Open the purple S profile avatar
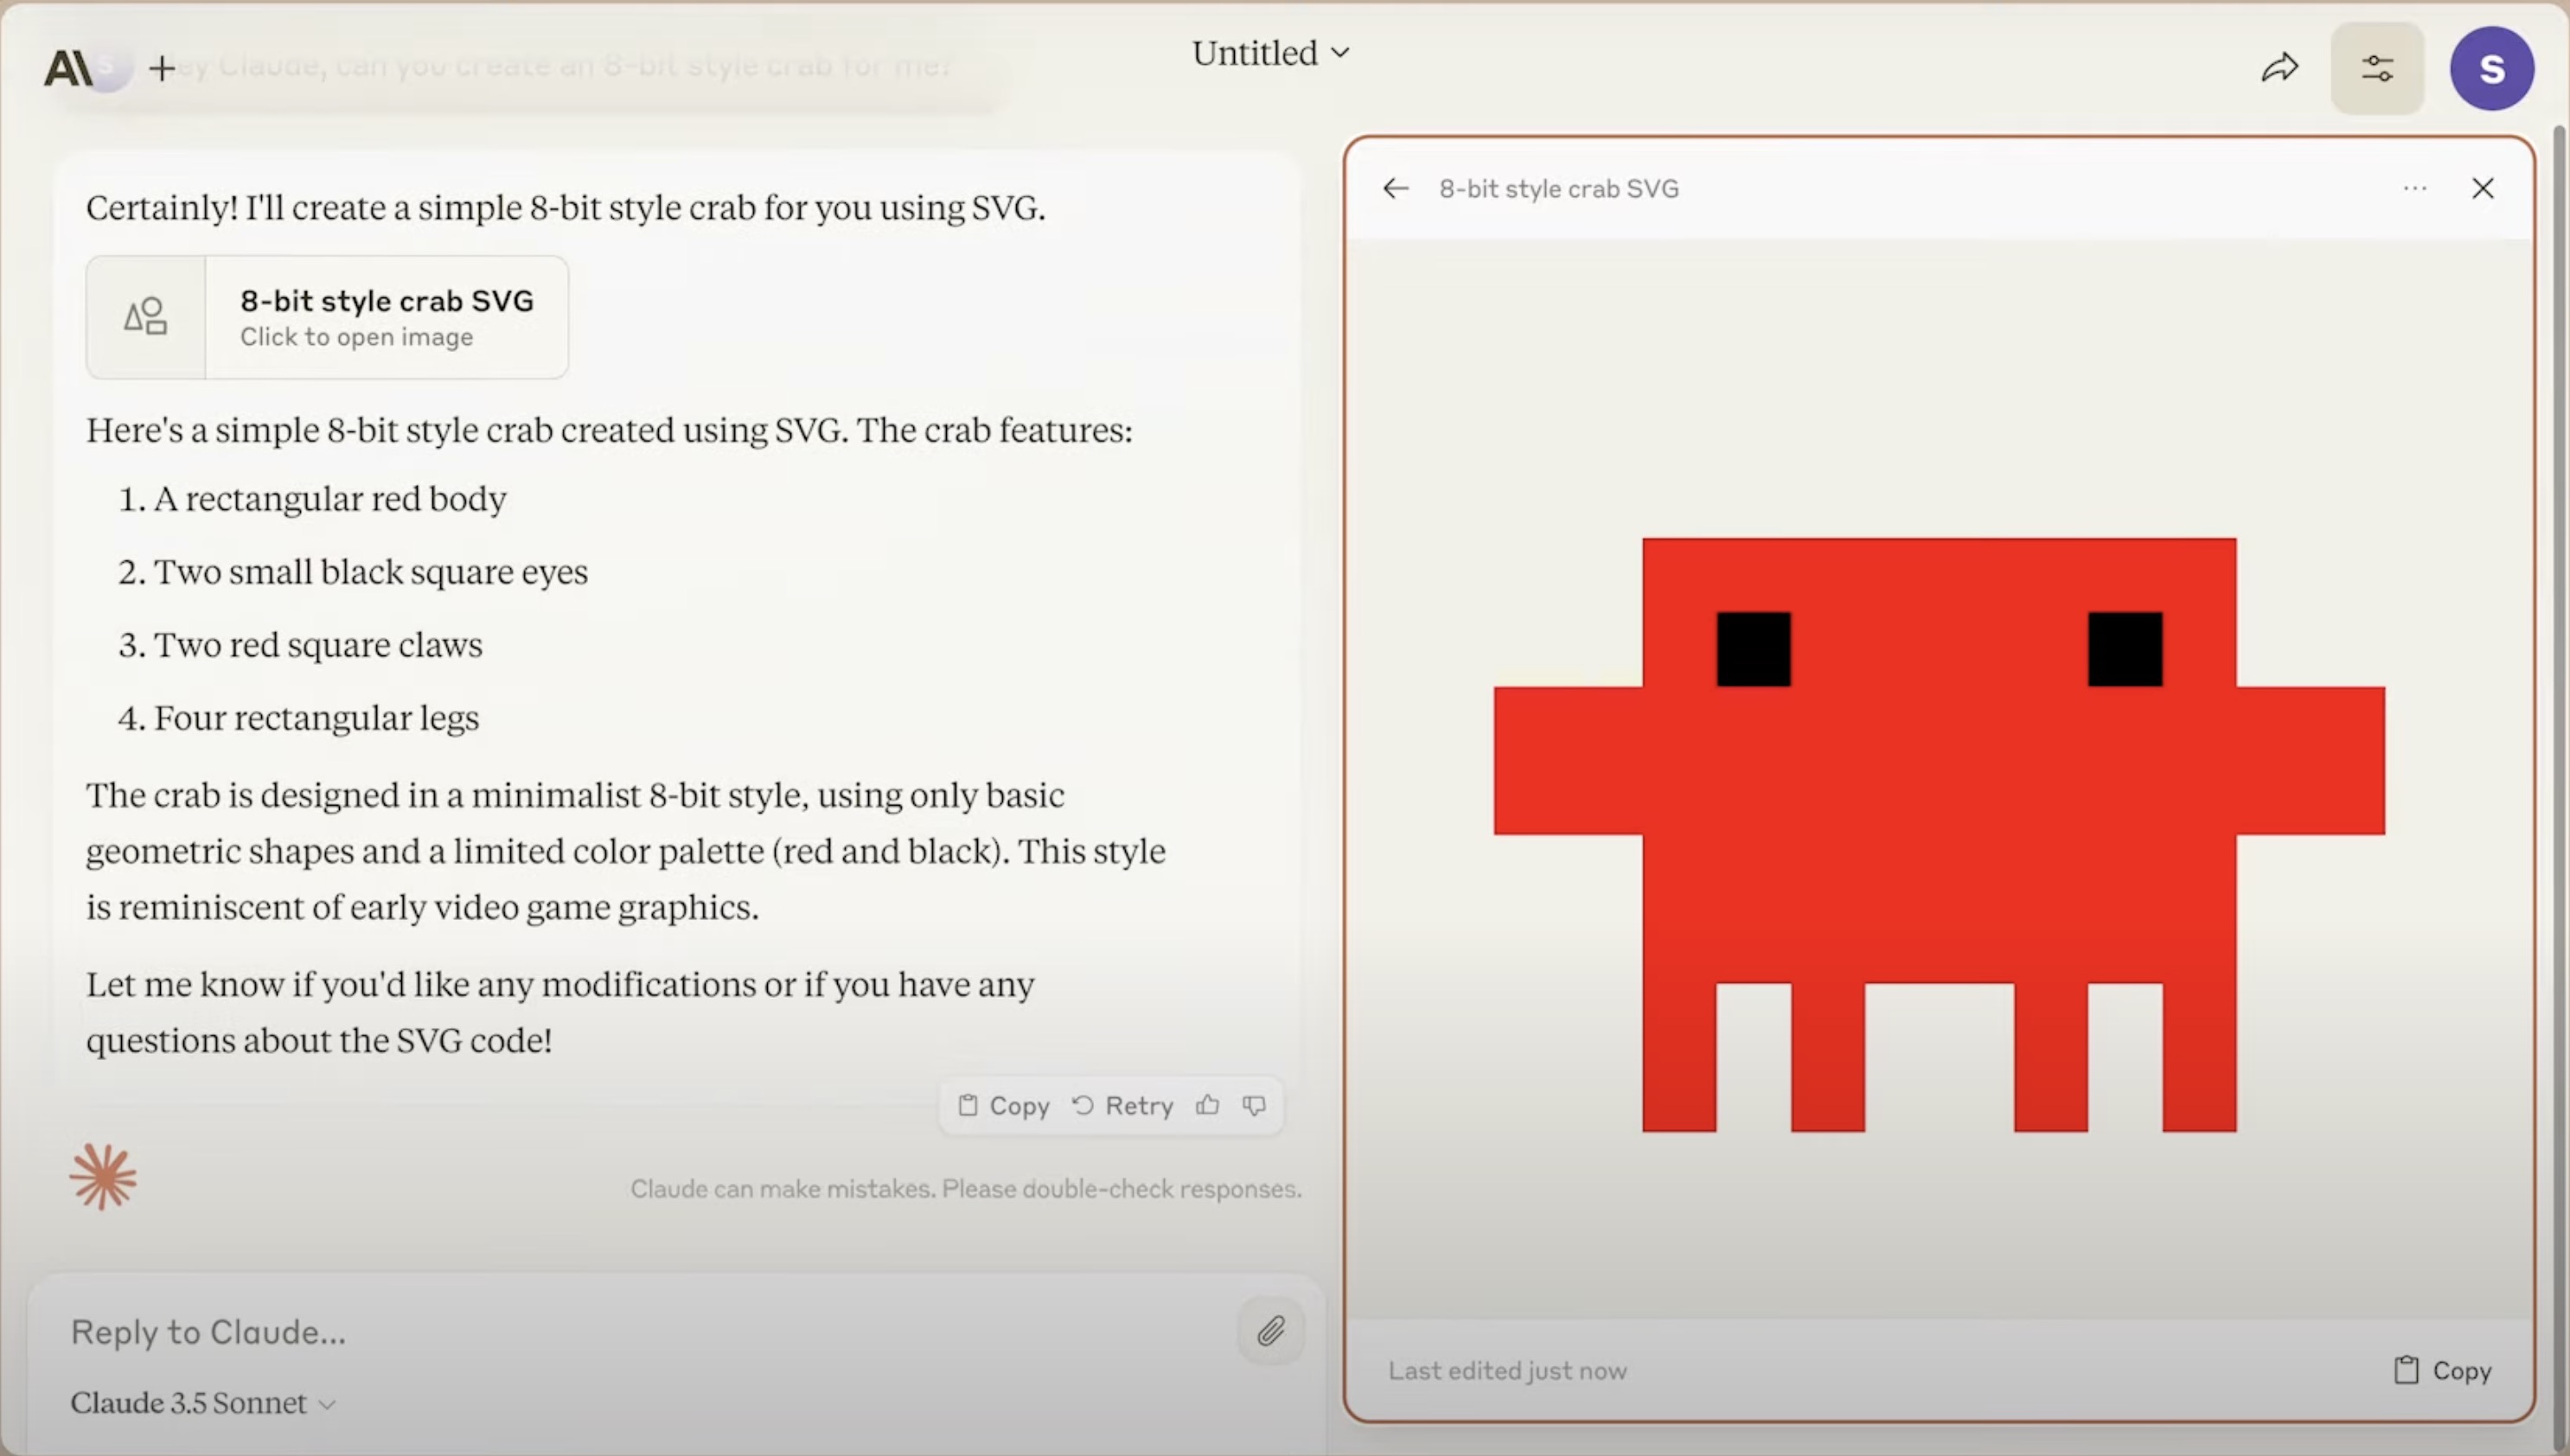Image resolution: width=2570 pixels, height=1456 pixels. (x=2491, y=68)
